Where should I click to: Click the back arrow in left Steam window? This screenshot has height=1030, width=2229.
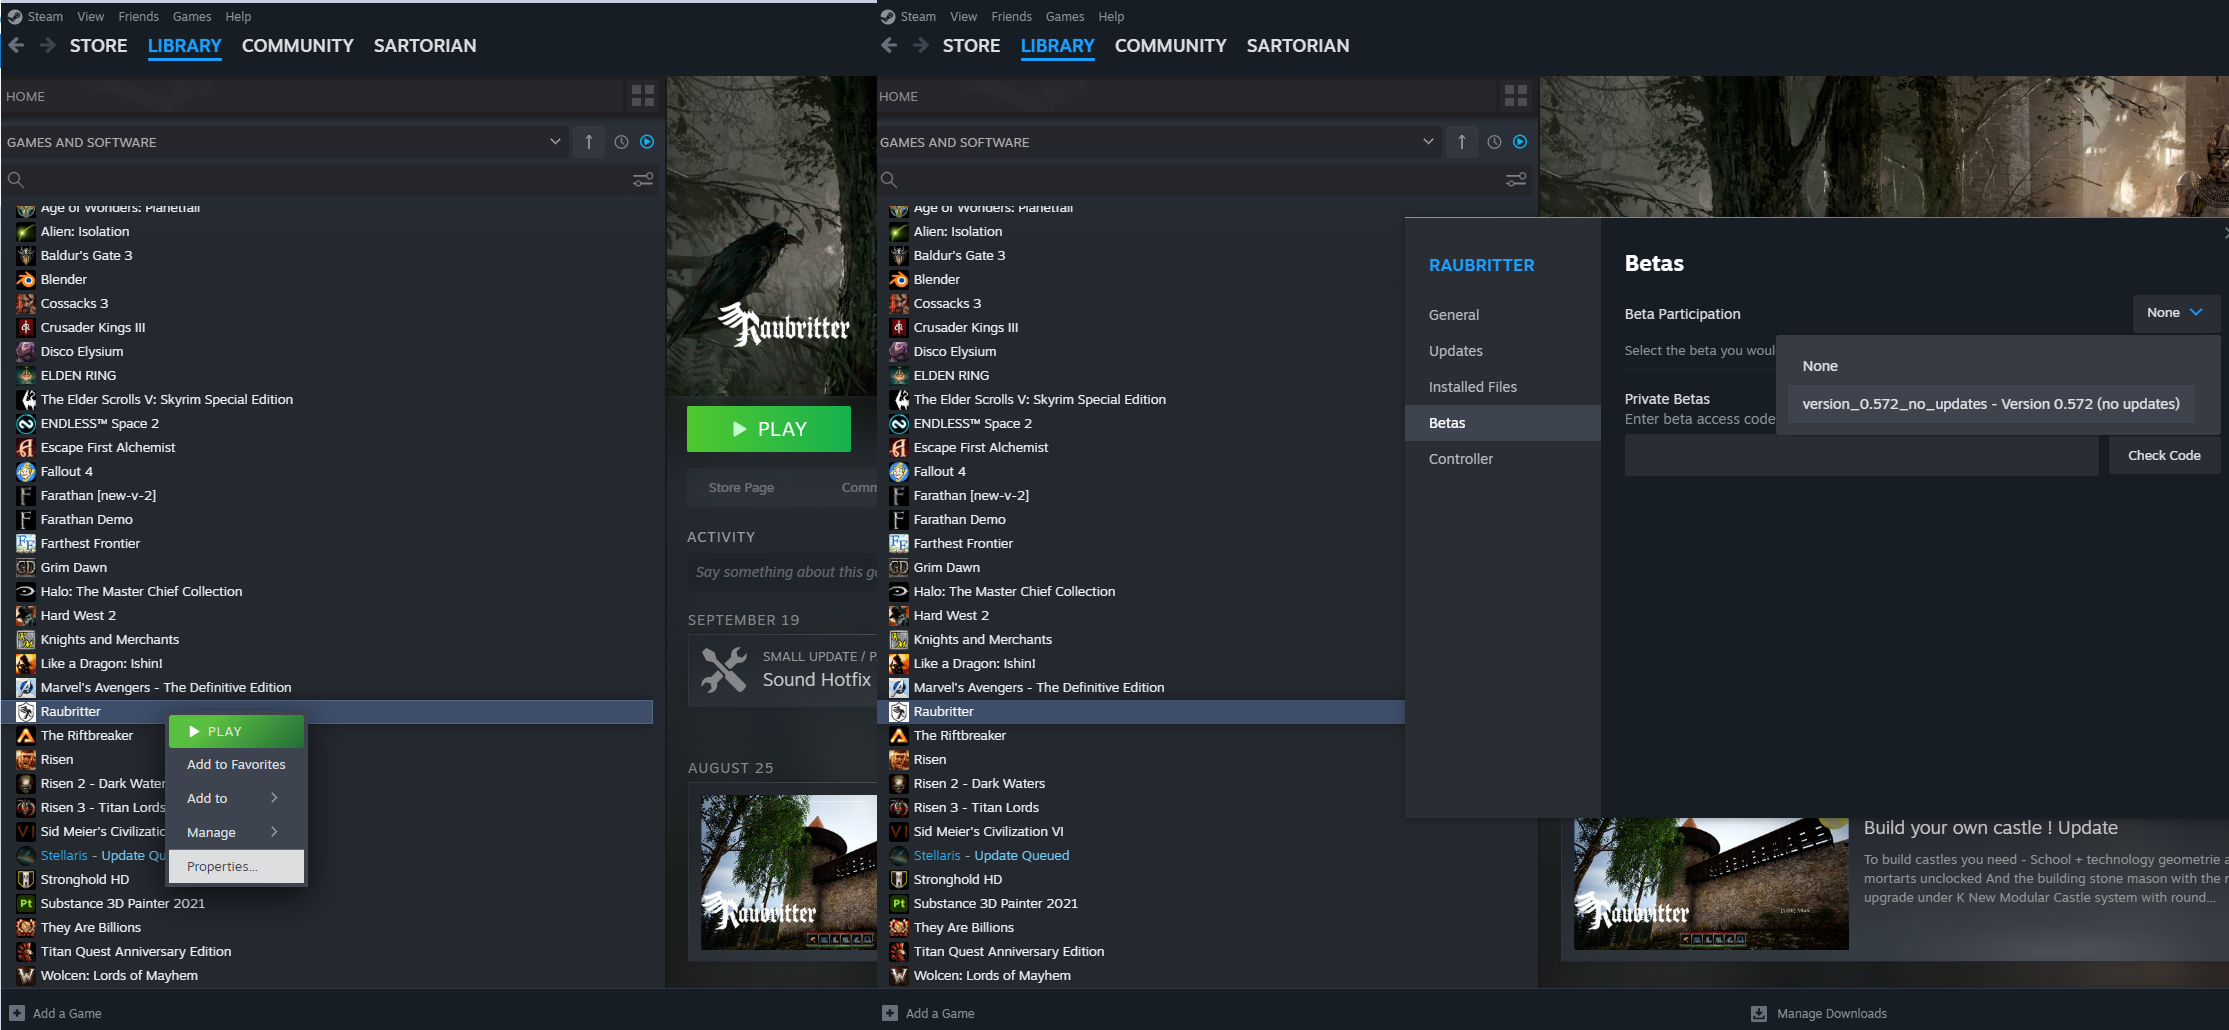click(16, 45)
